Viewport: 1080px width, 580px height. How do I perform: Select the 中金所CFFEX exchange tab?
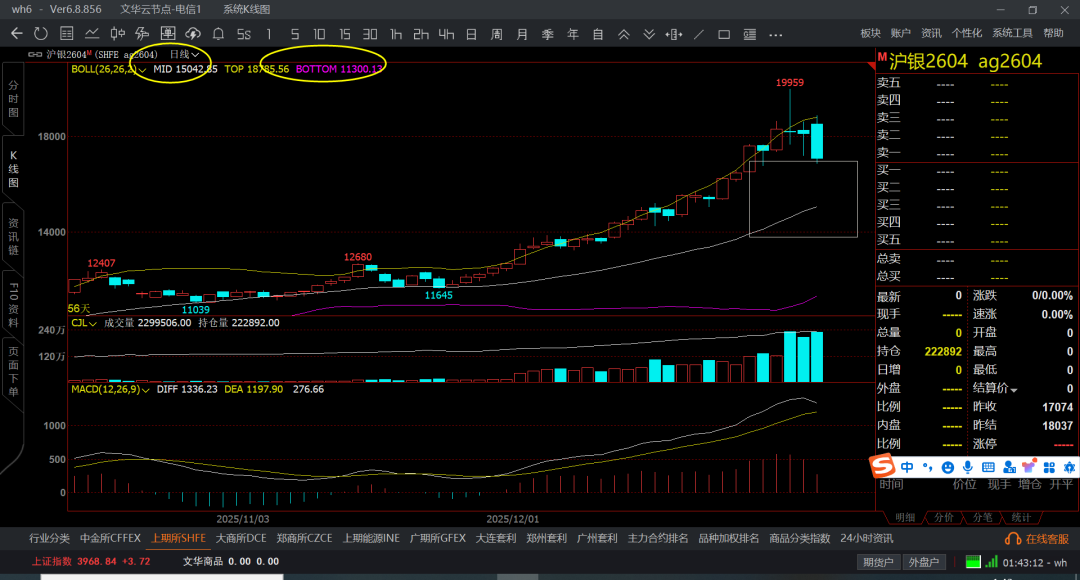click(x=110, y=538)
